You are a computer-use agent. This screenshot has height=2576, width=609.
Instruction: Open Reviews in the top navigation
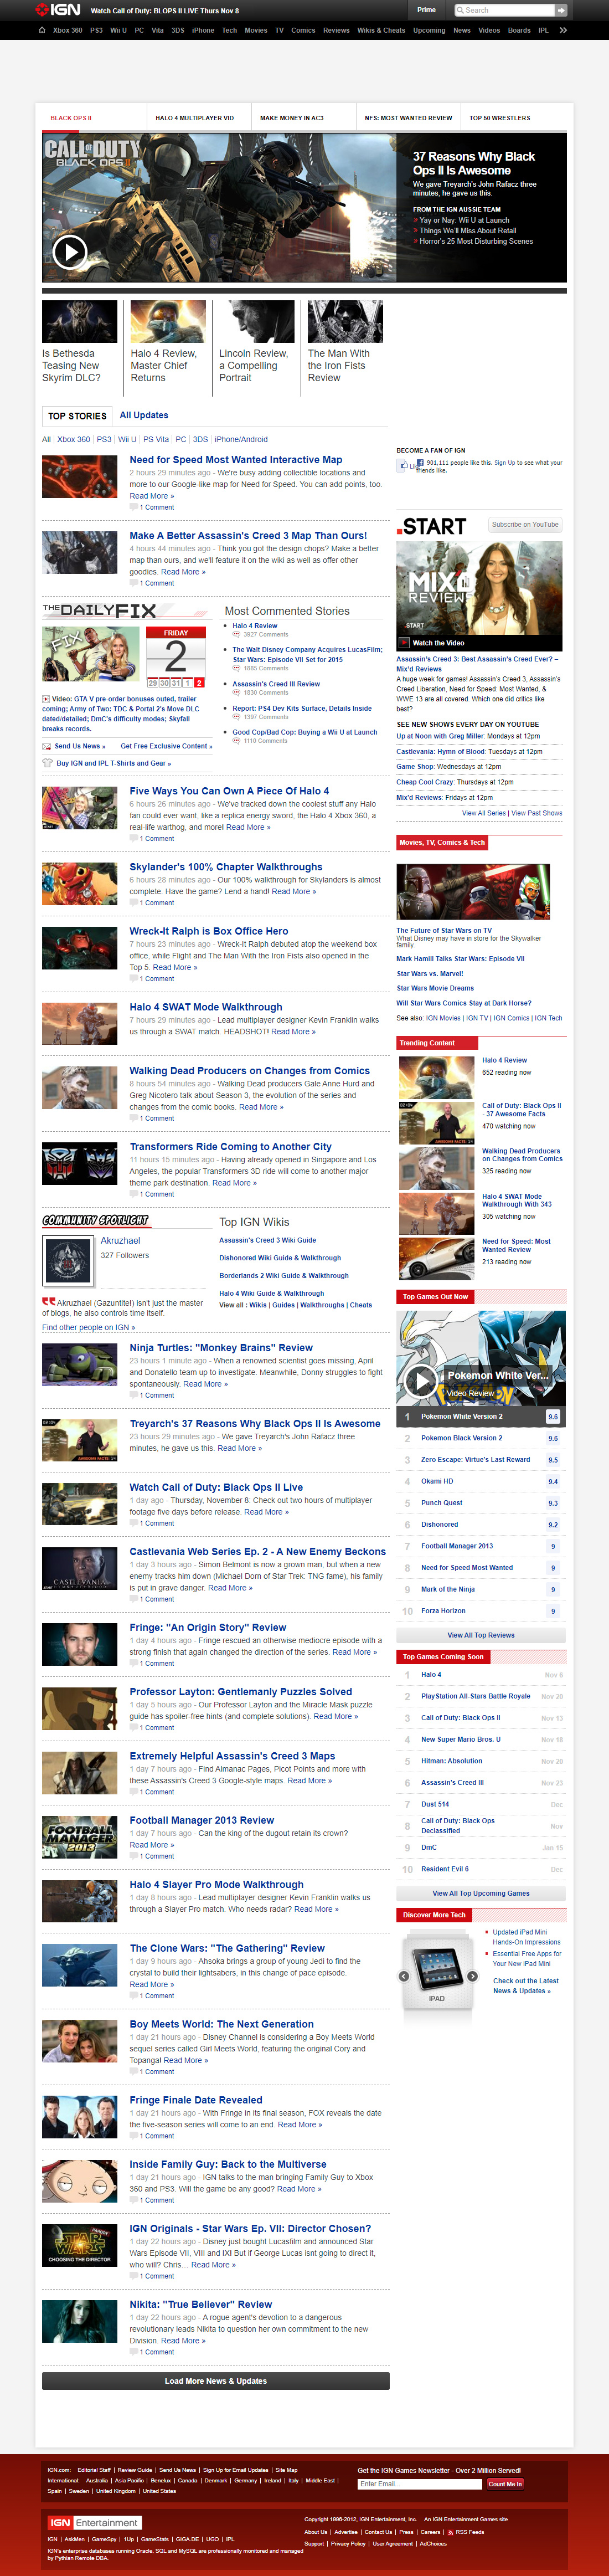pyautogui.click(x=336, y=30)
